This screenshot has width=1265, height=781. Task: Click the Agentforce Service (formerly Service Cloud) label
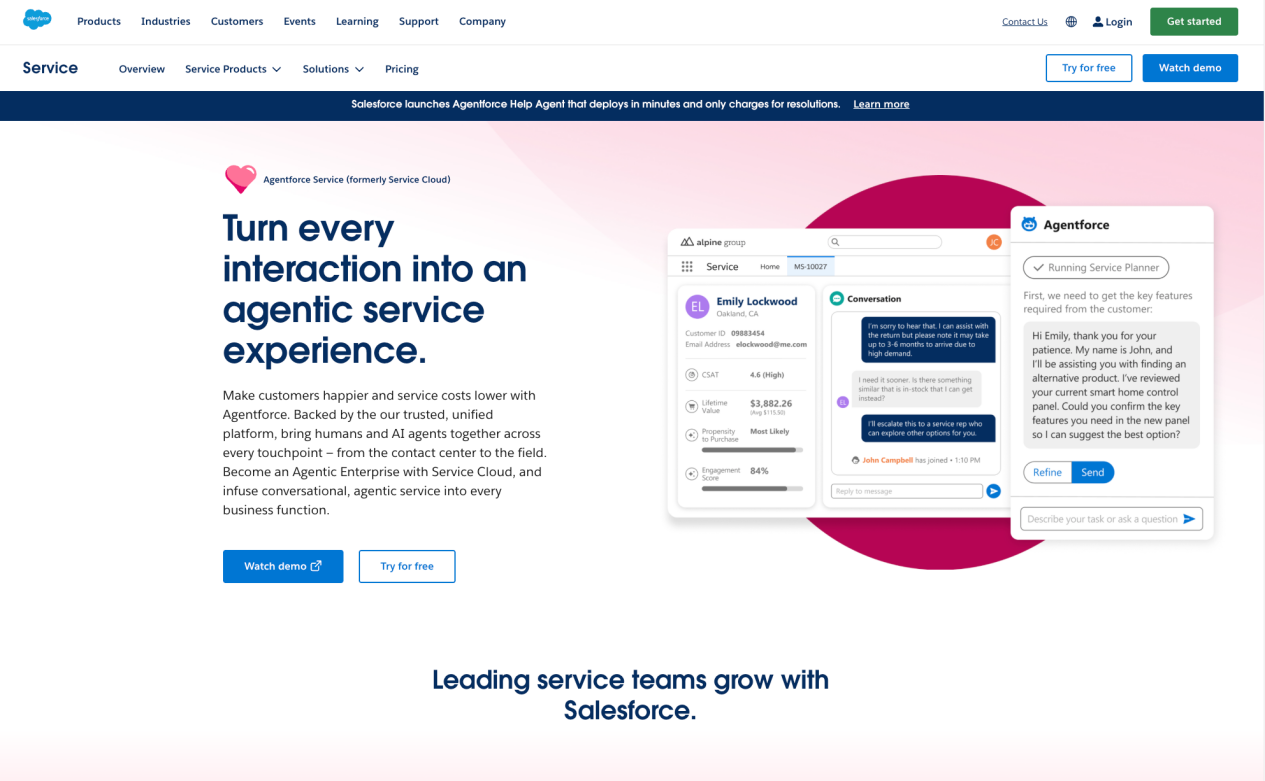tap(357, 180)
